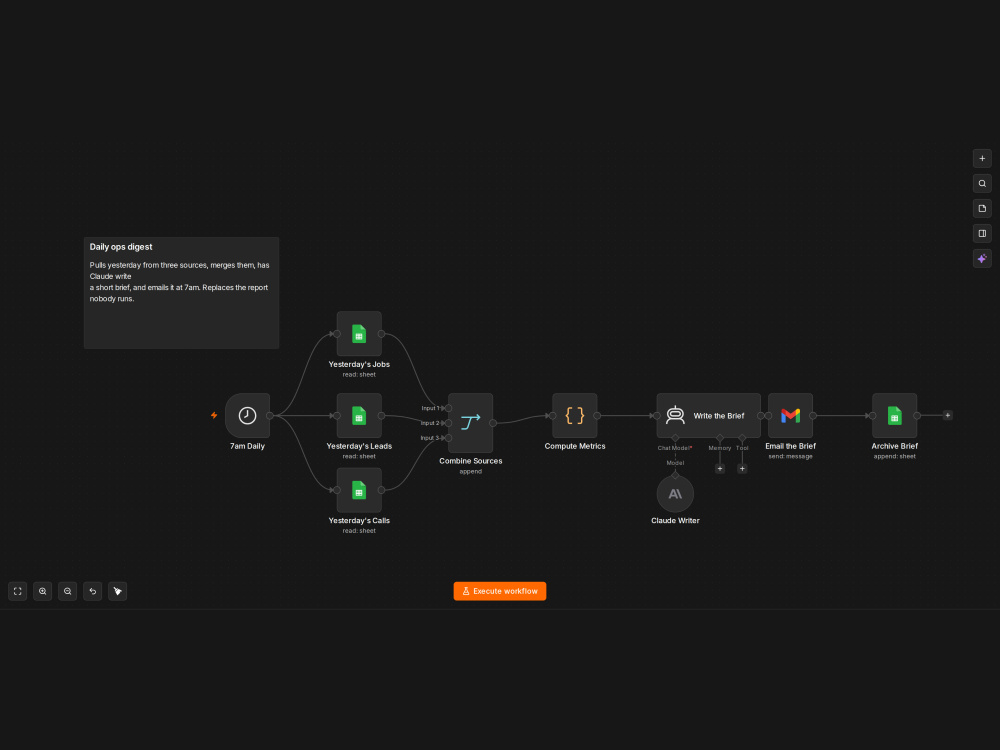Open the Combine Sources merge node
The image size is (1000, 750).
point(471,423)
